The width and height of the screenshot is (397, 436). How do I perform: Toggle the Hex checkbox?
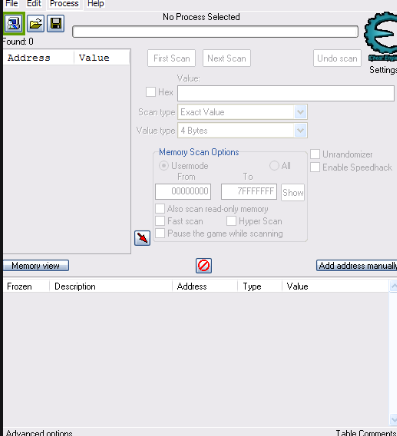click(x=151, y=92)
